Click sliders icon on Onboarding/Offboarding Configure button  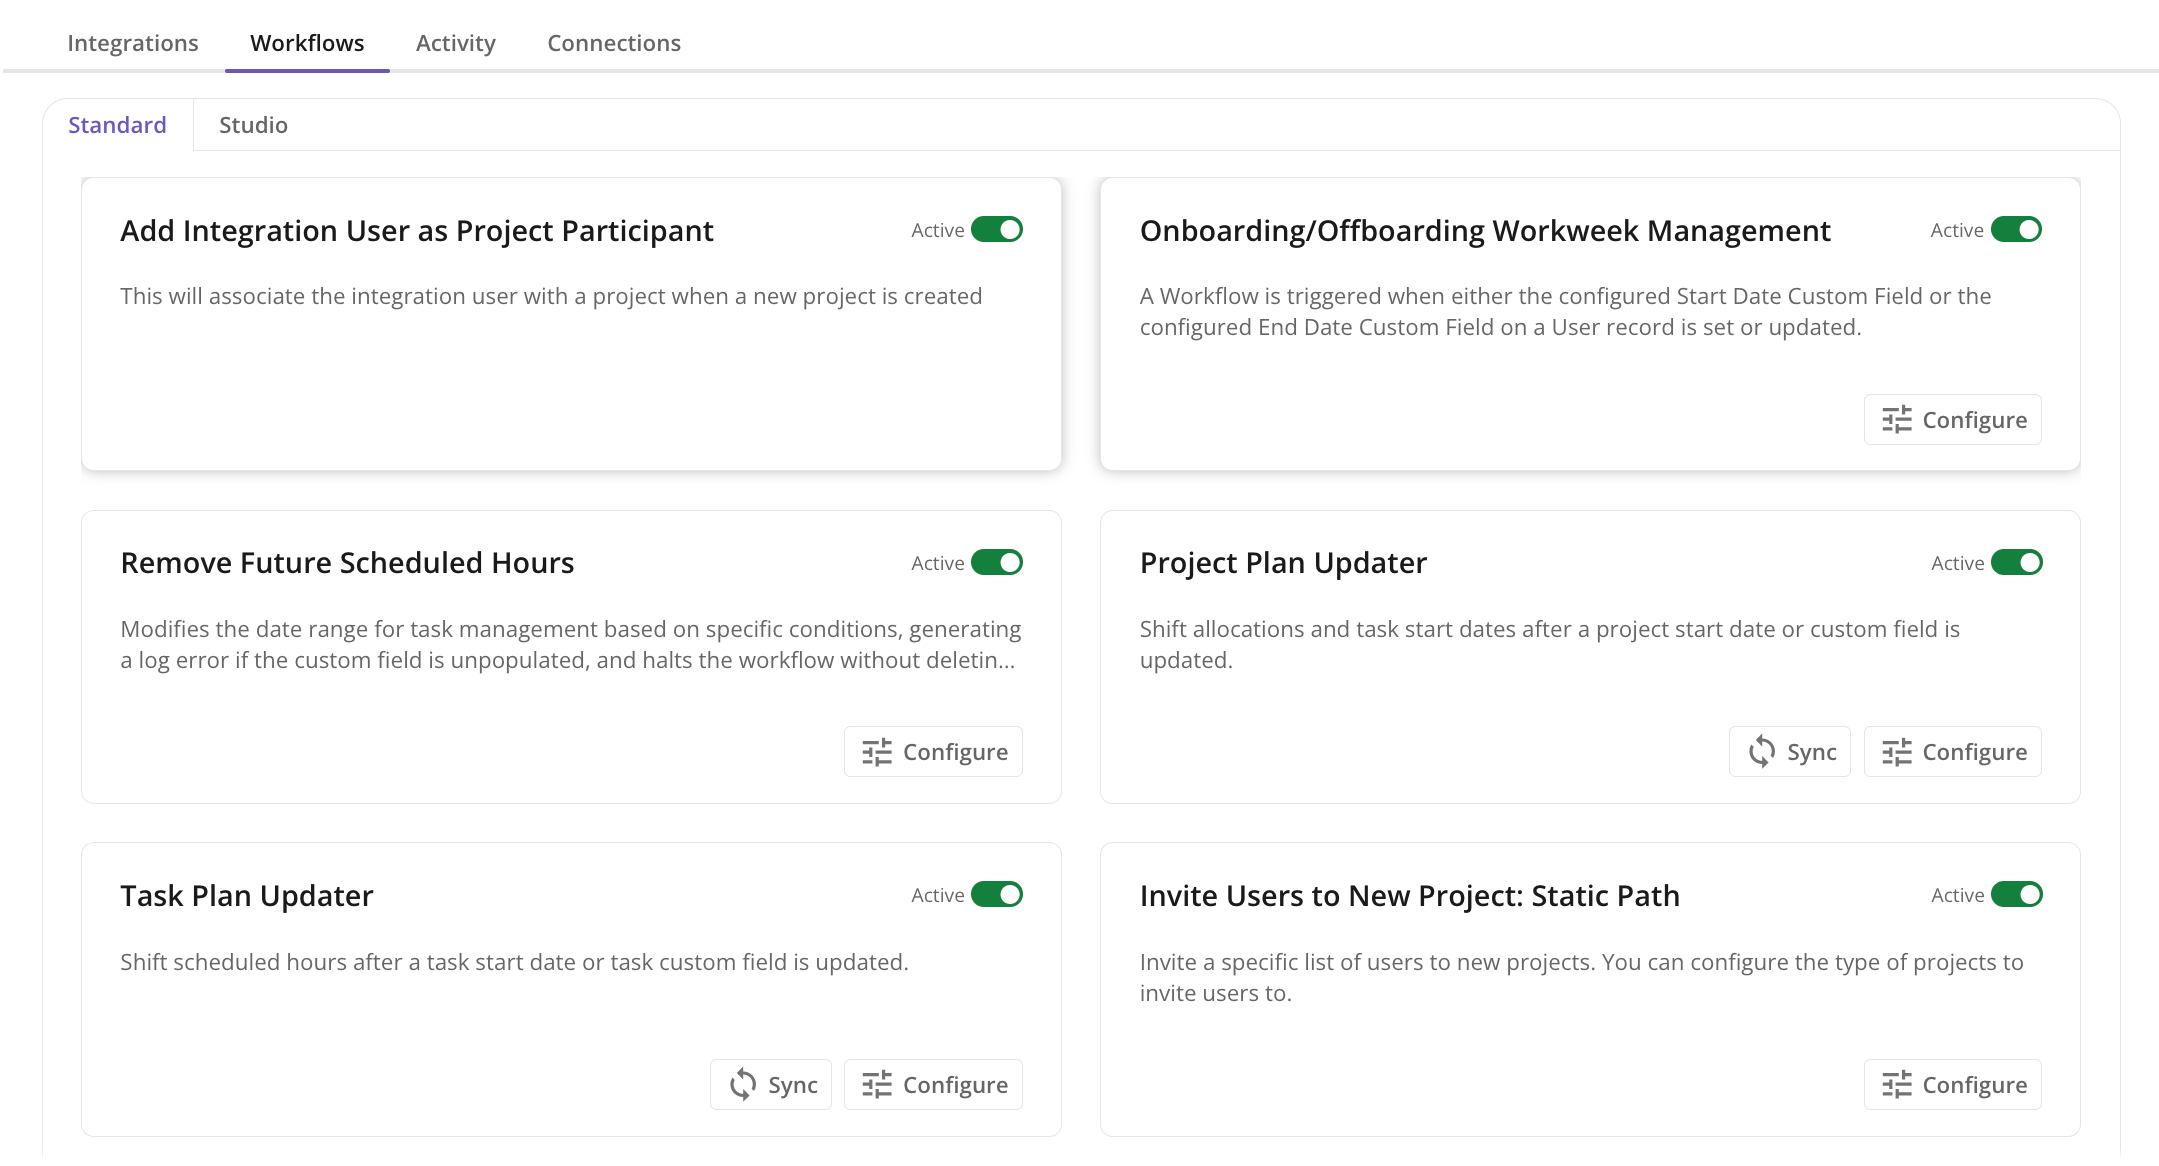click(x=1896, y=420)
